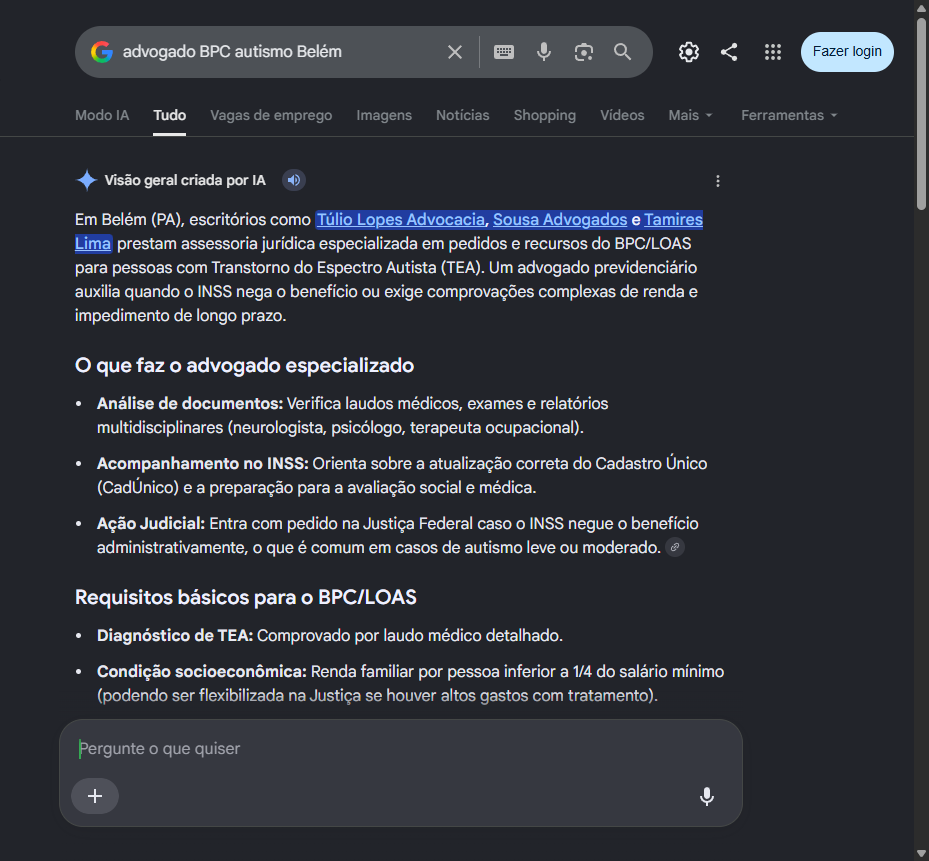
Task: Open the Túlio Lopes Advocacia link
Action: click(401, 219)
